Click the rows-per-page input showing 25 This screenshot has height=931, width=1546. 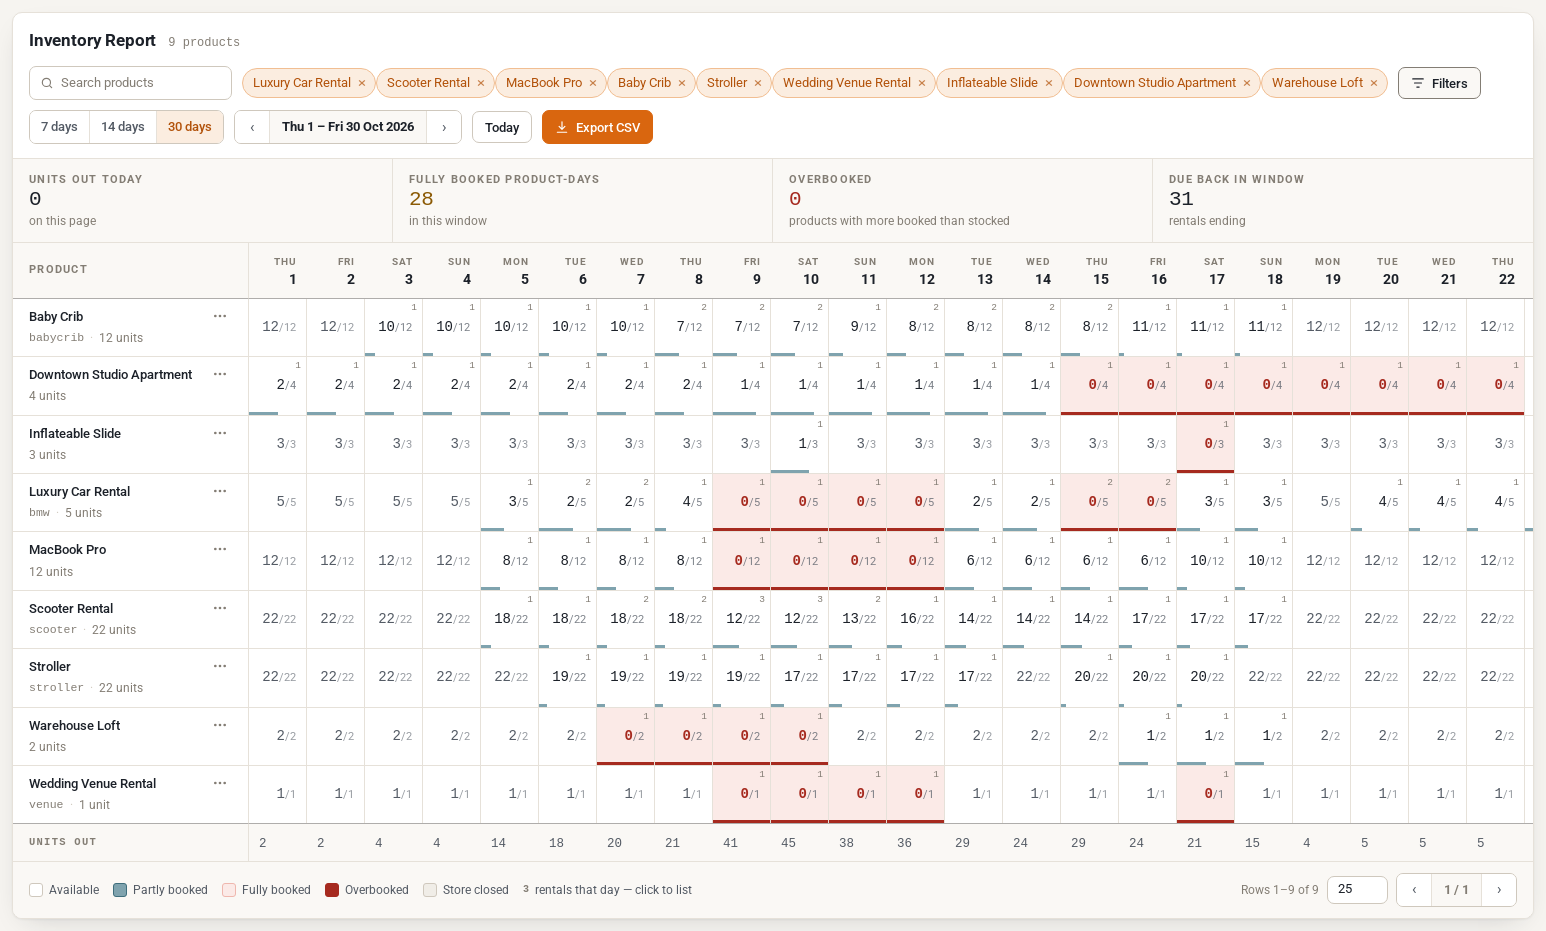tap(1357, 889)
